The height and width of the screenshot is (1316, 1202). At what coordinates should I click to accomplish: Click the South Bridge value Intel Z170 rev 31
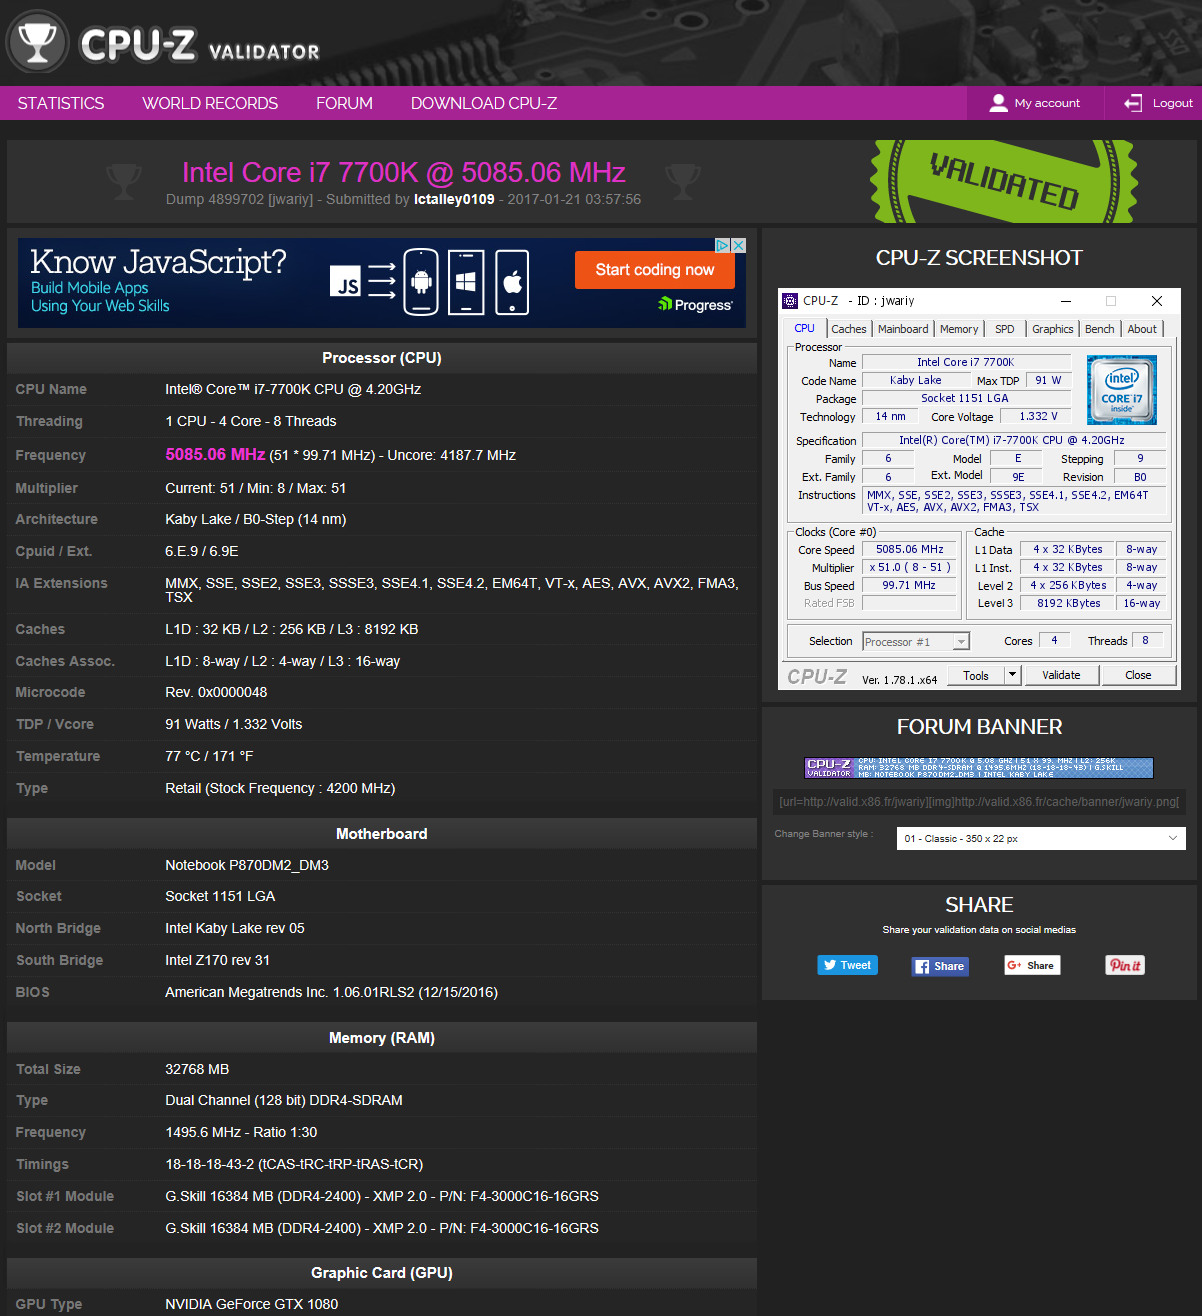click(x=217, y=960)
